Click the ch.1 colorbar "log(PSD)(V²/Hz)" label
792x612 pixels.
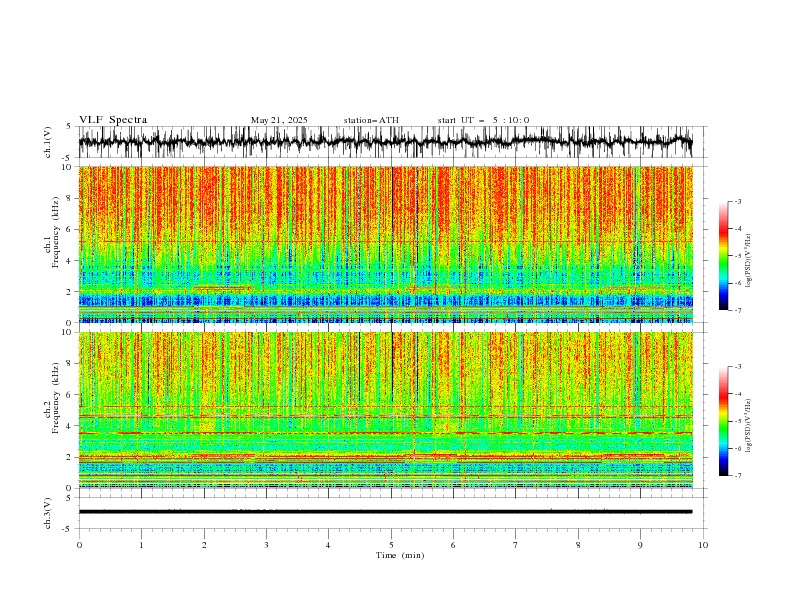(x=748, y=261)
